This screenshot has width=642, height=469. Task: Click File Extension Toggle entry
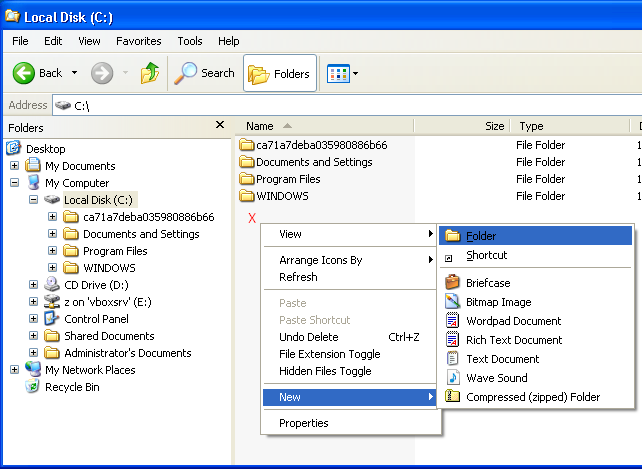coord(350,354)
